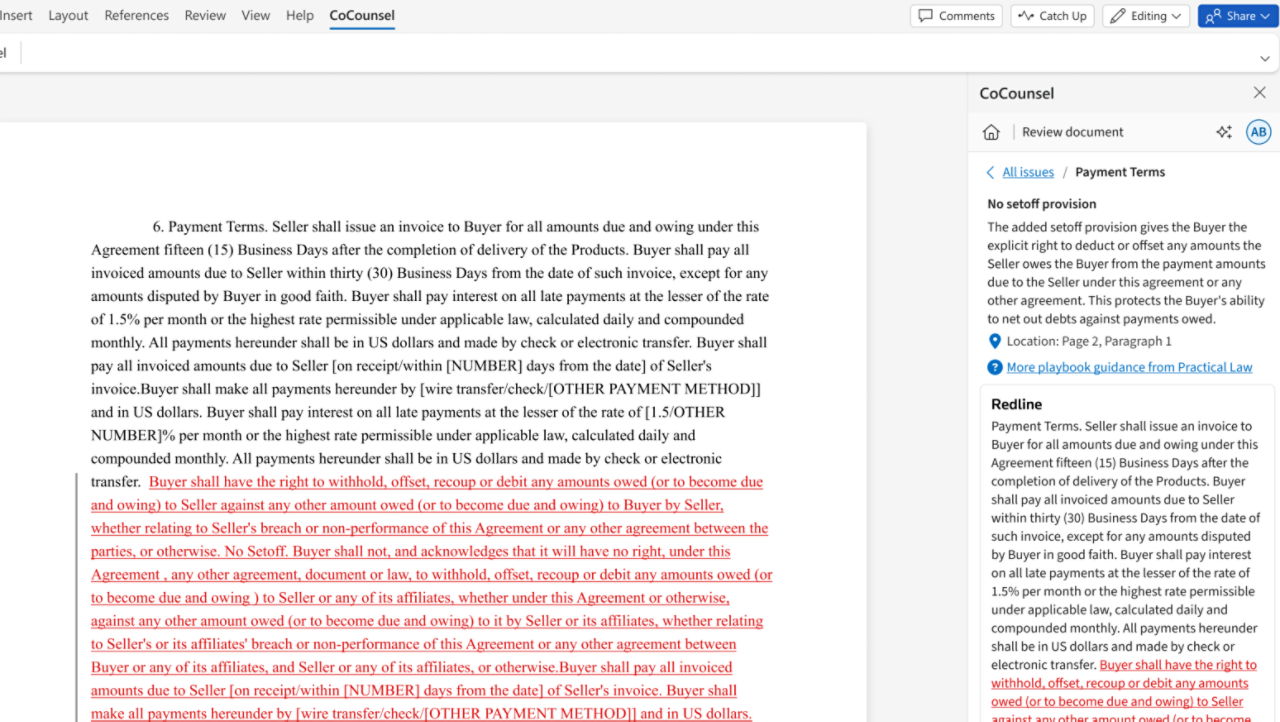1280x722 pixels.
Task: Open the Review tab
Action: (x=205, y=16)
